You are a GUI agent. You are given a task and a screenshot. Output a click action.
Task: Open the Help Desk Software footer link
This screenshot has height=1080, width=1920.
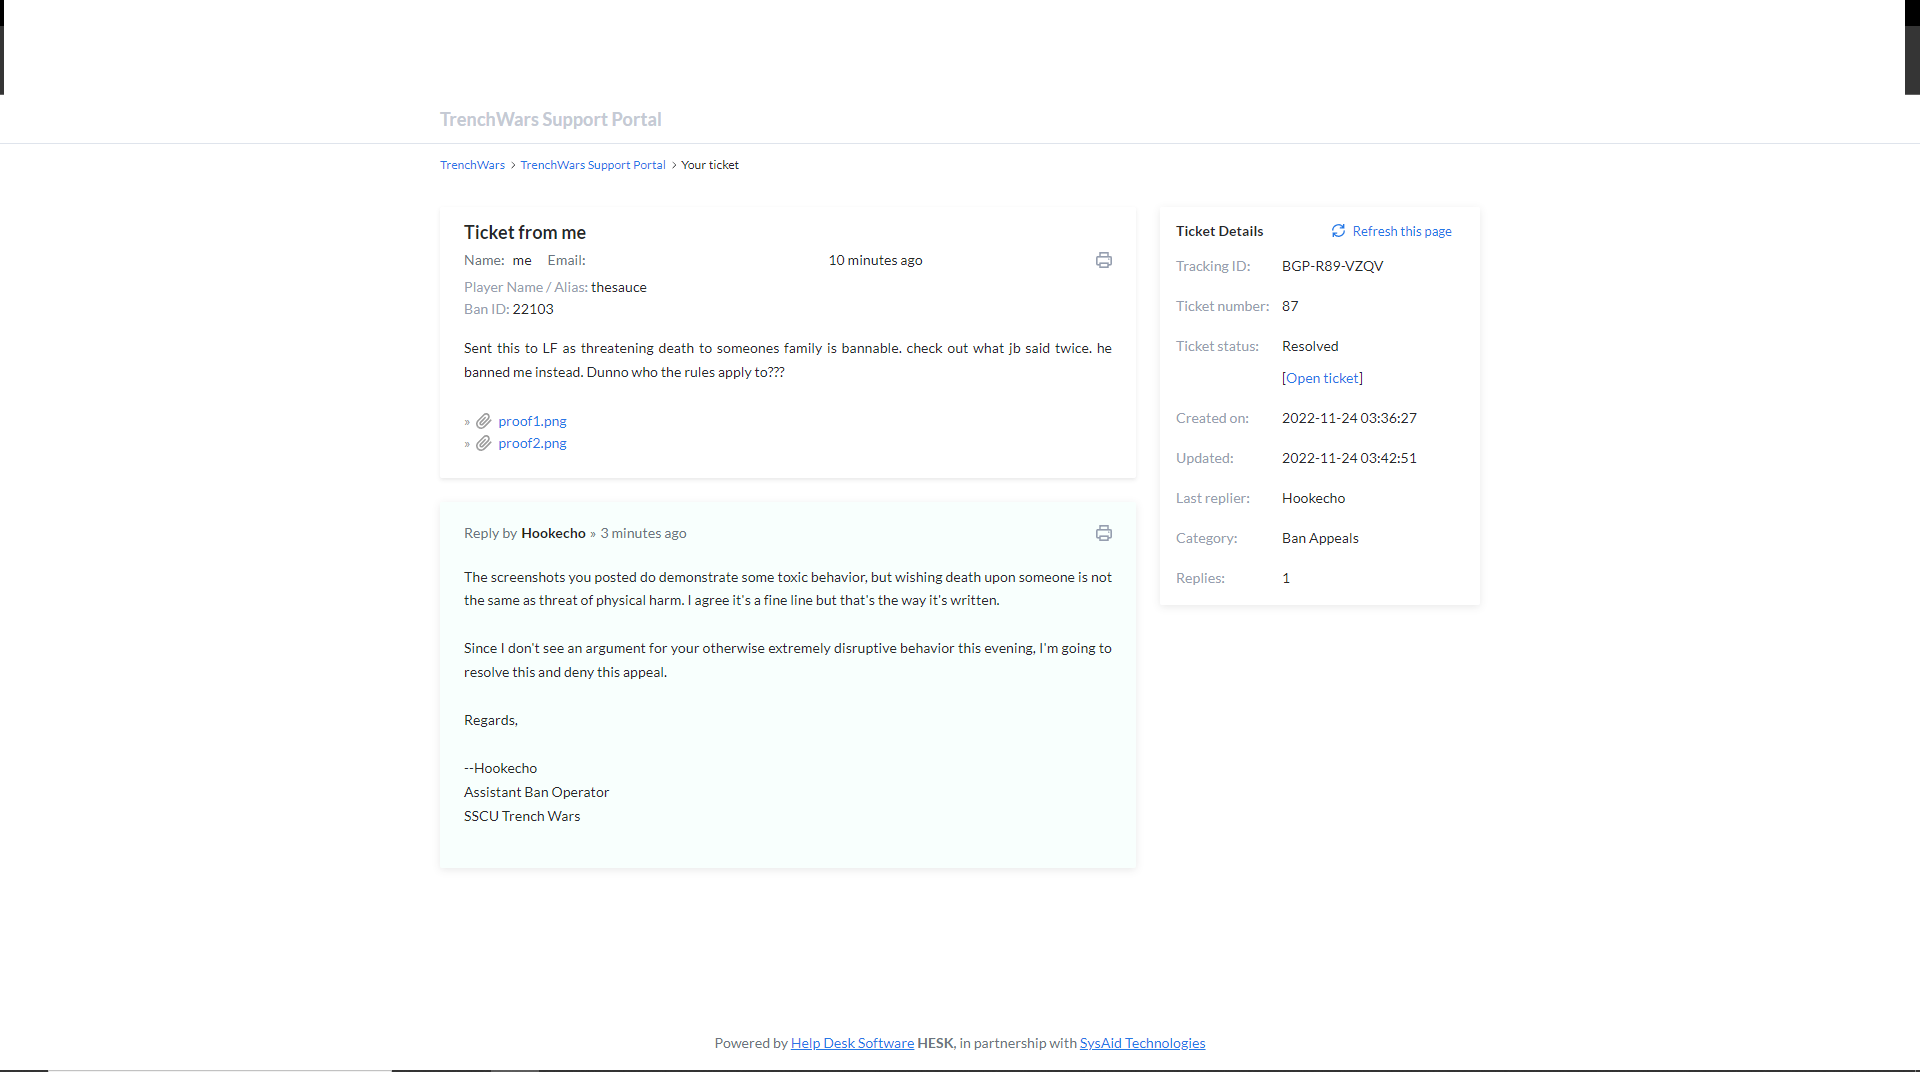click(x=852, y=1043)
